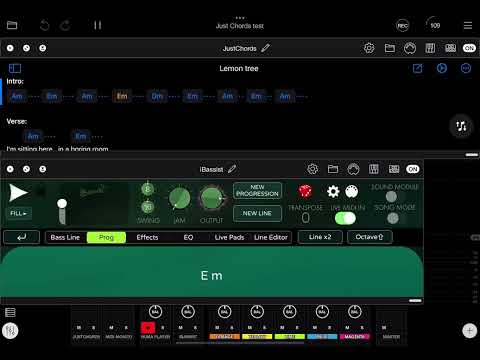Viewport: 480px width, 360px height.
Task: Click the TRANSPOSE value 0
Action: point(305,218)
